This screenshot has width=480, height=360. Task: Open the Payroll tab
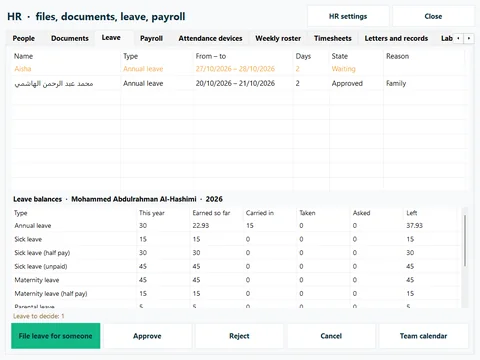click(x=151, y=38)
